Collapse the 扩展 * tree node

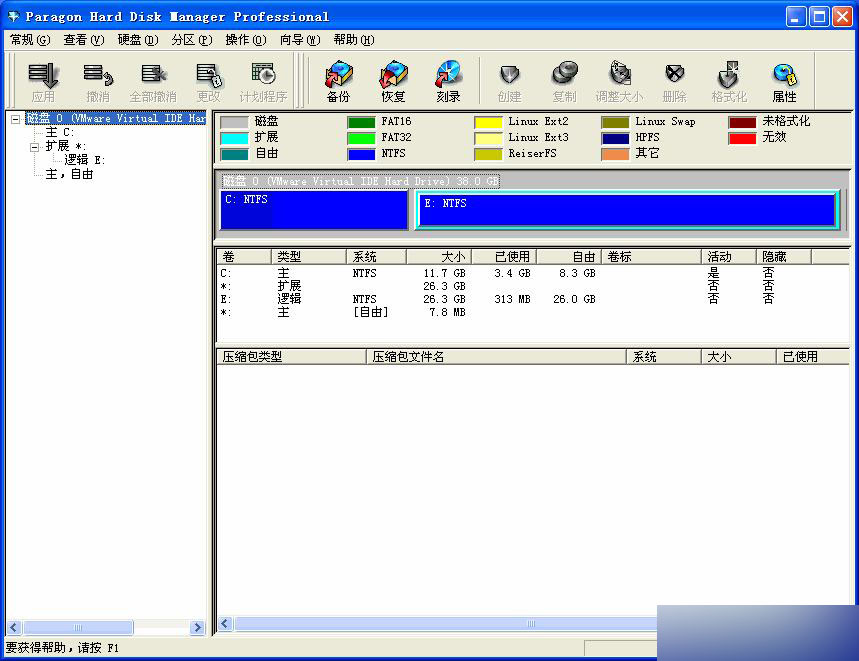click(x=35, y=147)
